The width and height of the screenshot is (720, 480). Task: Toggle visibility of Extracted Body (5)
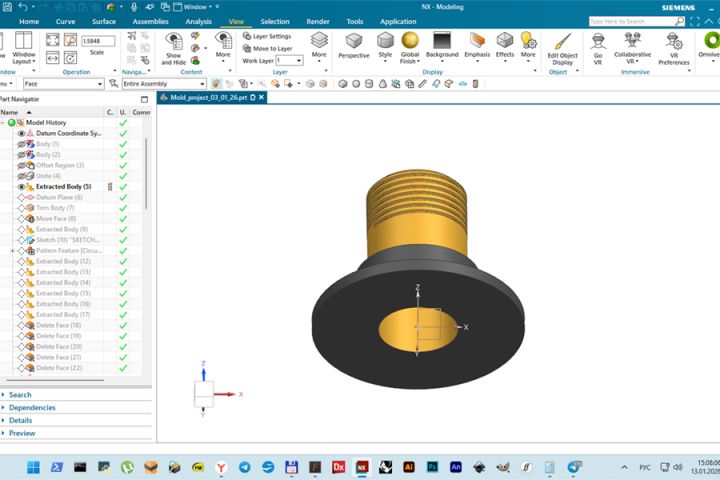tap(21, 187)
